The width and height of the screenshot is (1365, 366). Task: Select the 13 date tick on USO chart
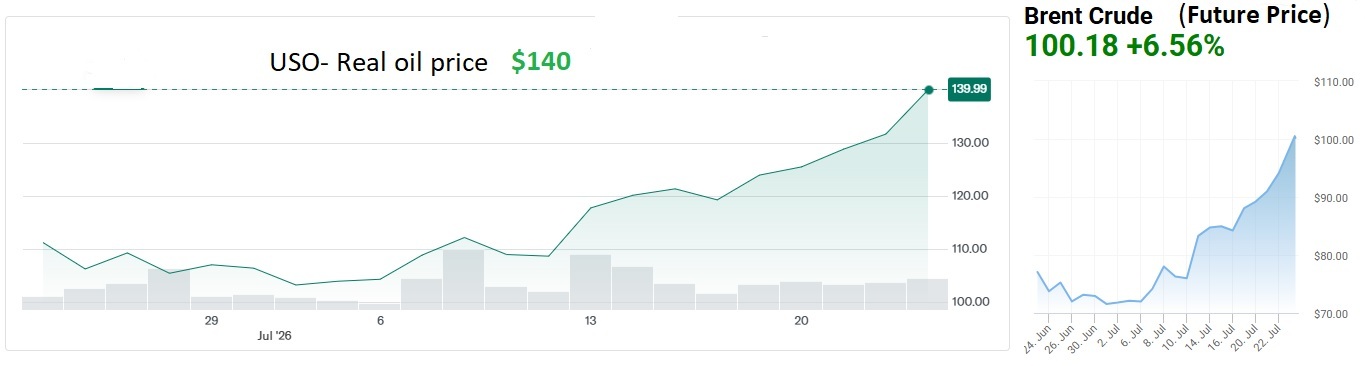pyautogui.click(x=591, y=321)
